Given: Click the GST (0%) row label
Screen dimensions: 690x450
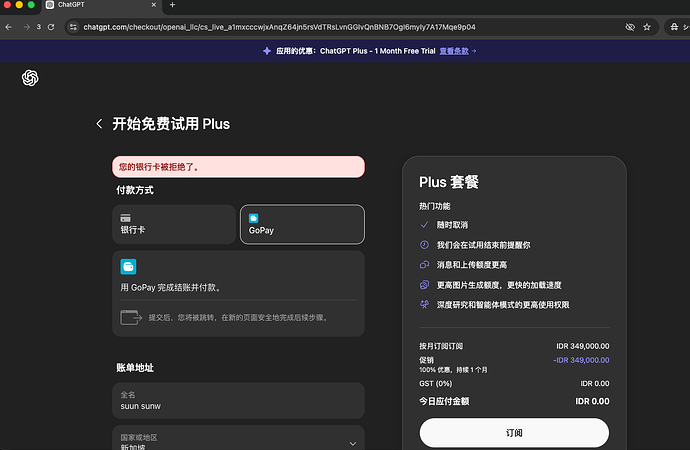Looking at the screenshot, I should pos(435,384).
